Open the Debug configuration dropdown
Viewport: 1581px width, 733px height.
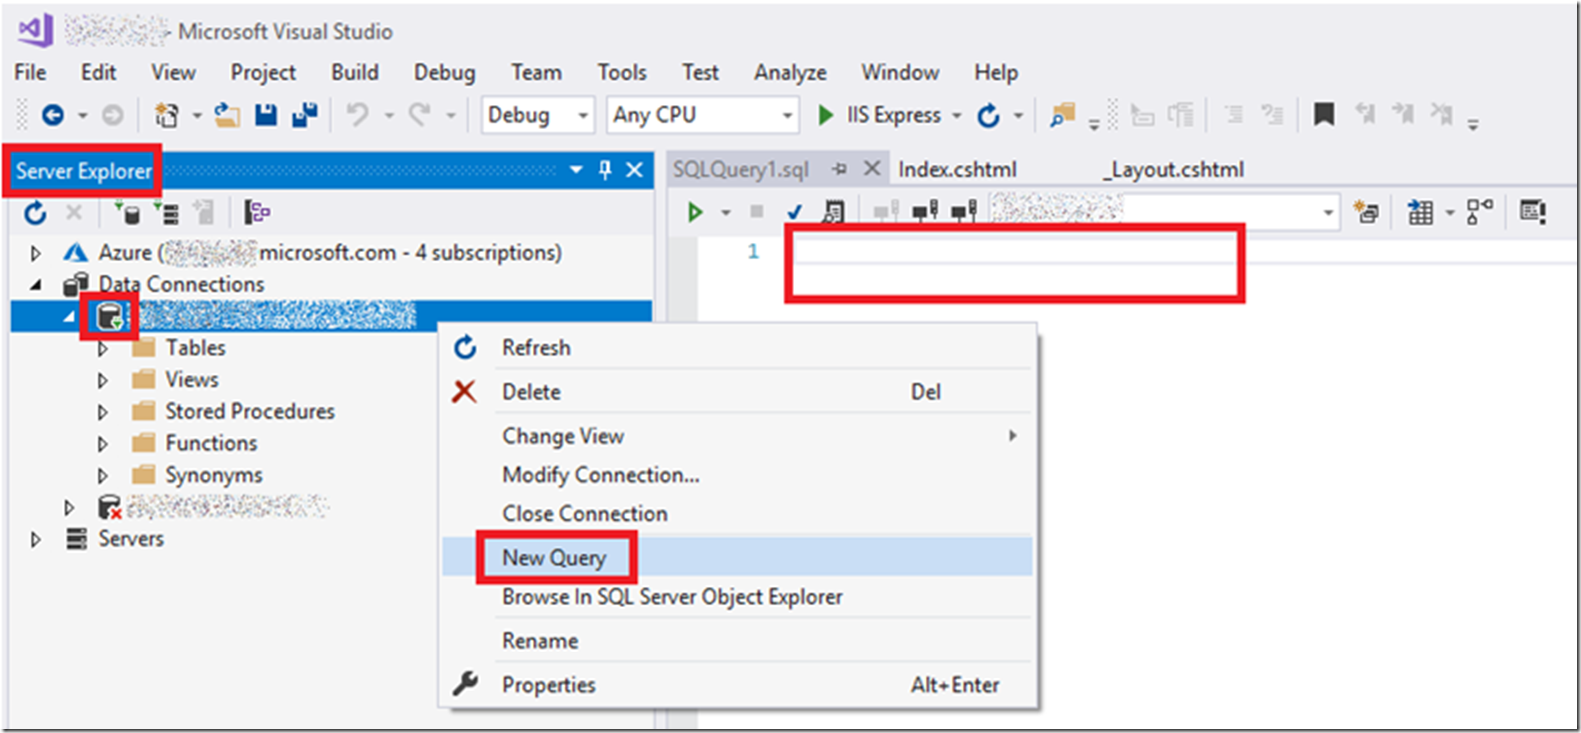tap(537, 115)
